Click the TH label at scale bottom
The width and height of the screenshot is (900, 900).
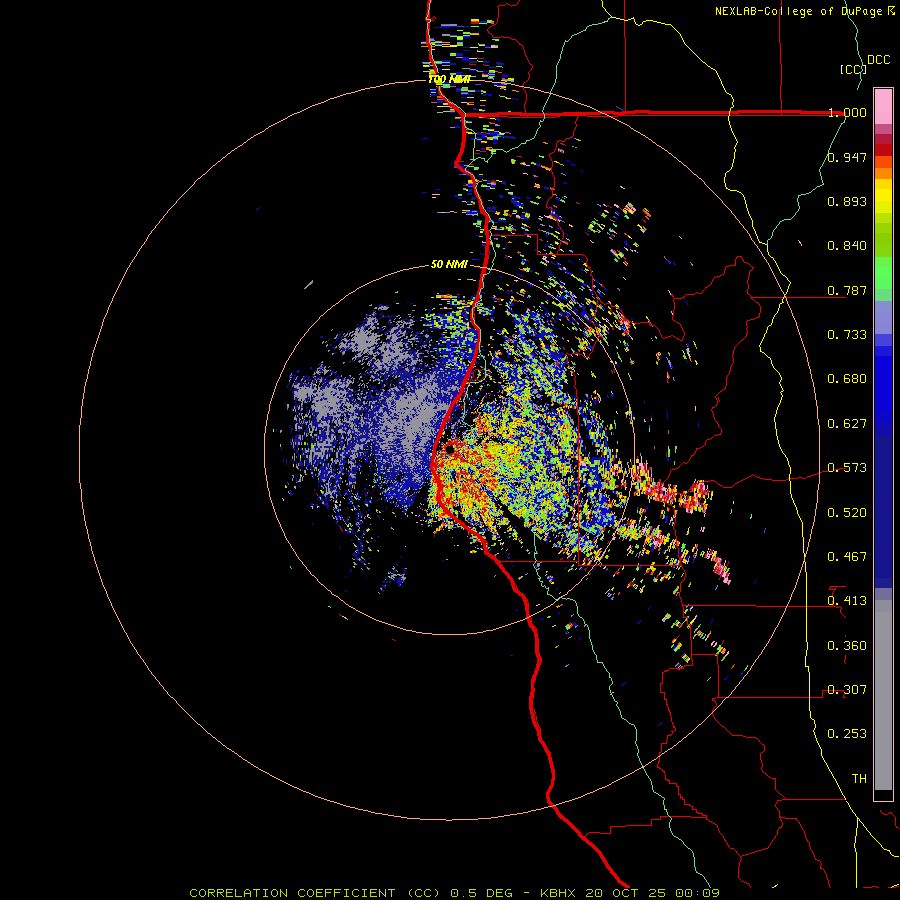point(859,779)
